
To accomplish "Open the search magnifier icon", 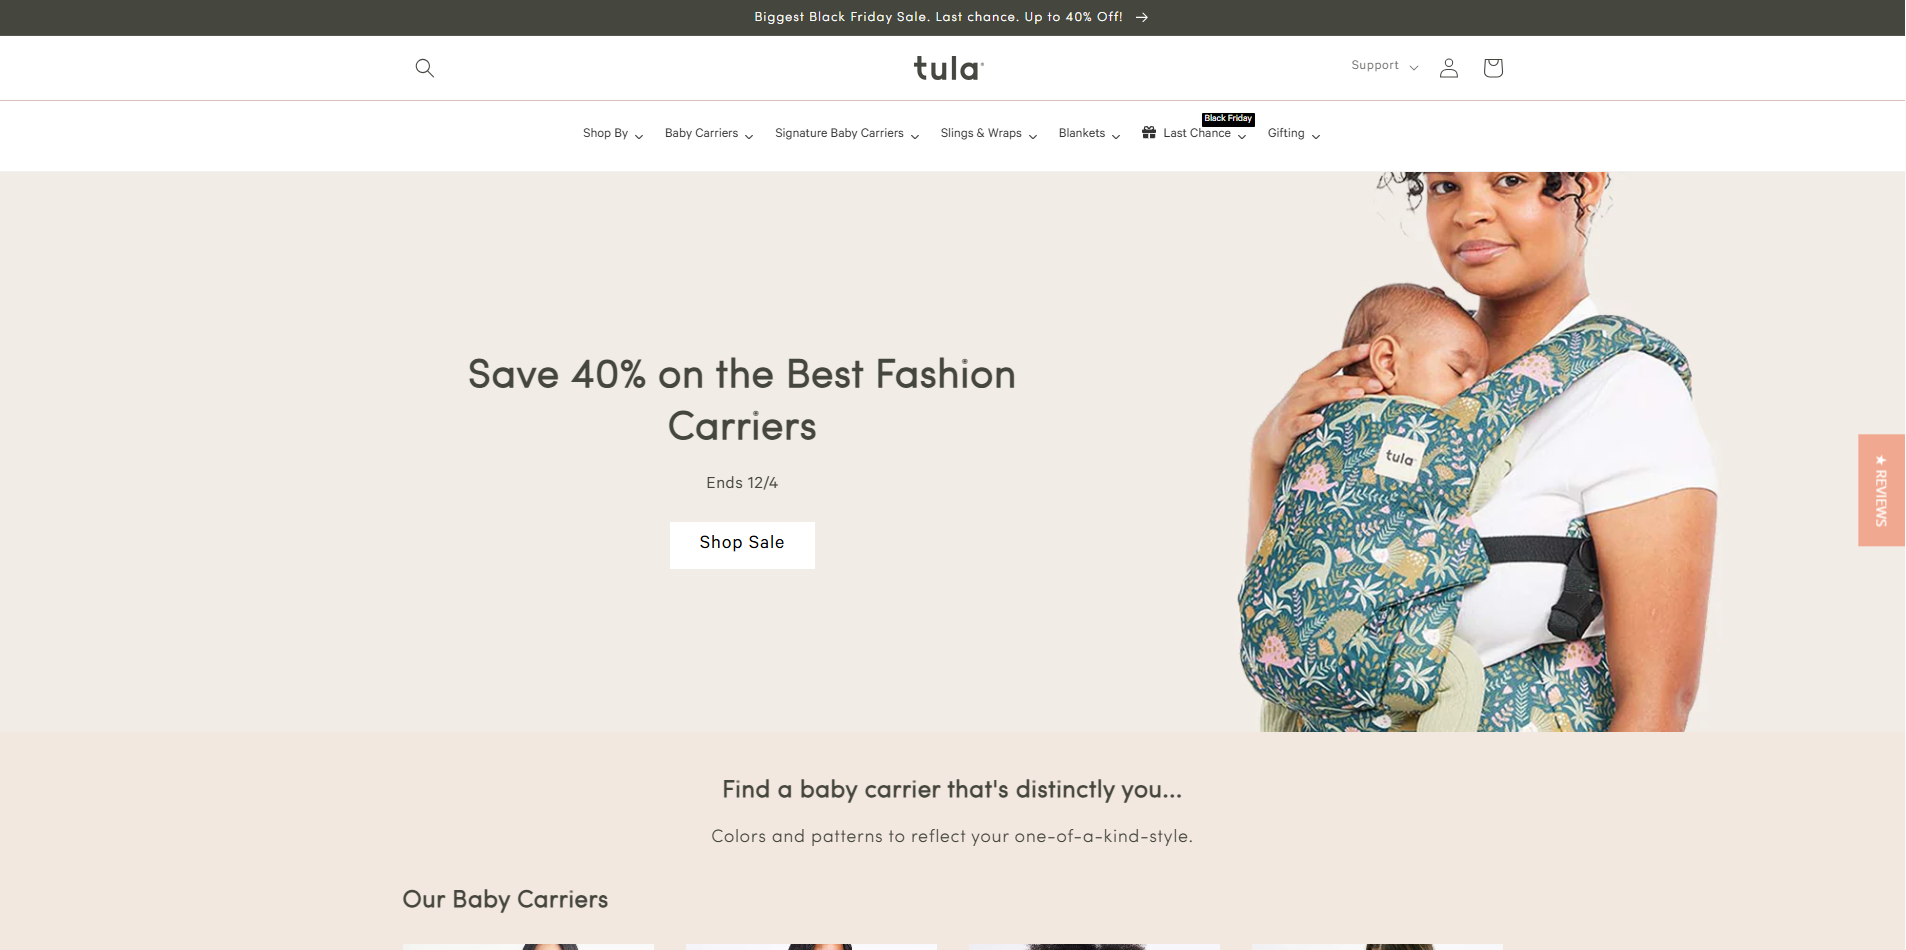I will point(425,68).
